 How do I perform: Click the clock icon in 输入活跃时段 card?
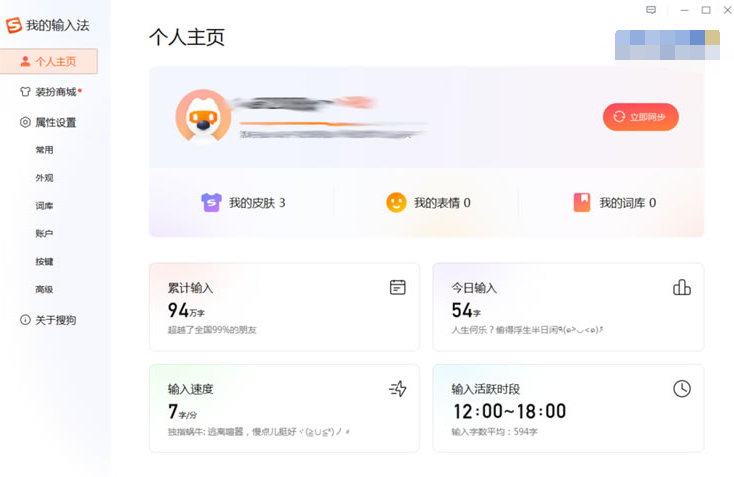pyautogui.click(x=682, y=389)
